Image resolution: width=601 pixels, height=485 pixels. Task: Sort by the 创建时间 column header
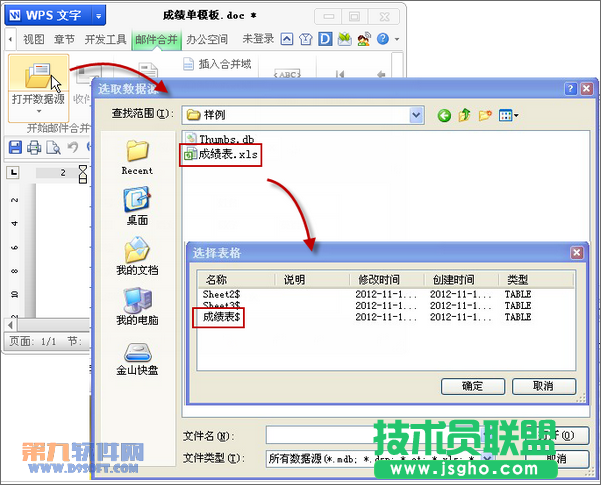[461, 280]
